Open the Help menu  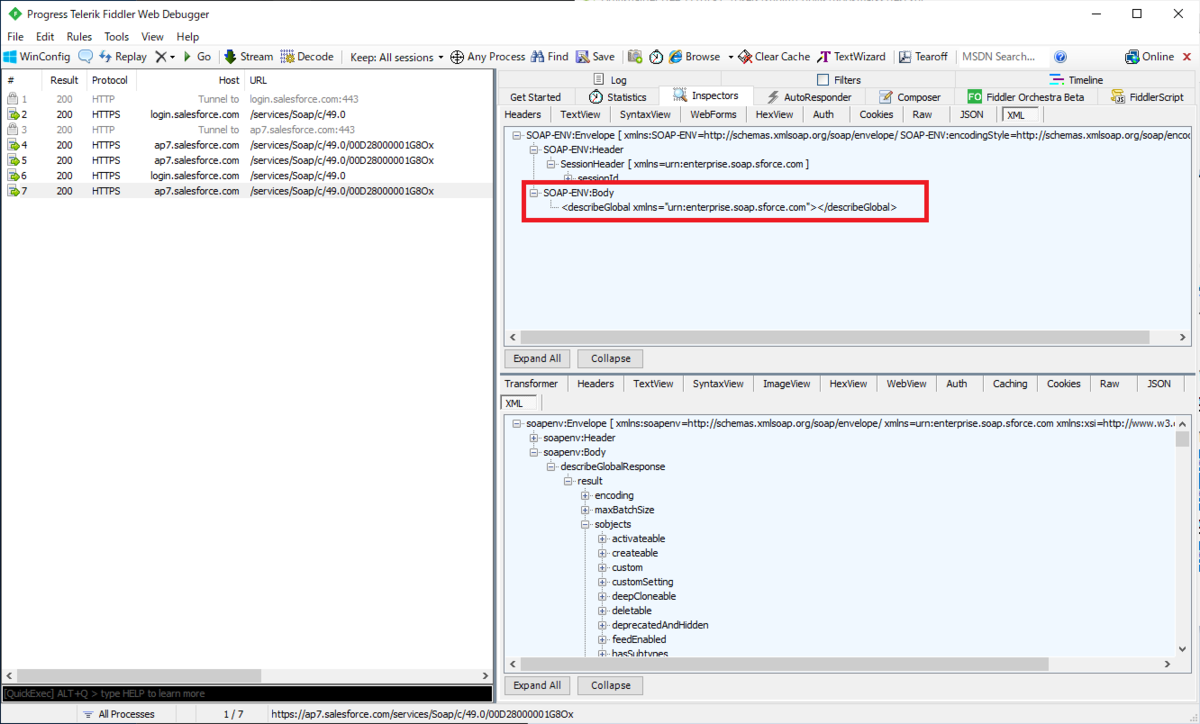(x=188, y=37)
